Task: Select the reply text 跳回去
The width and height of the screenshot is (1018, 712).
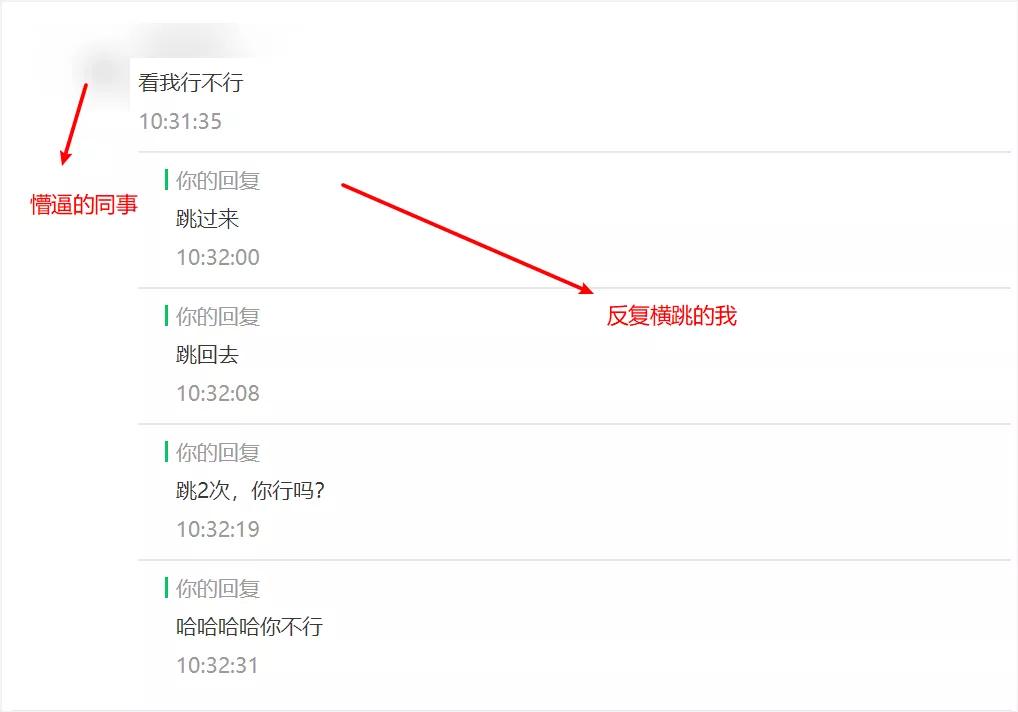Action: tap(208, 355)
